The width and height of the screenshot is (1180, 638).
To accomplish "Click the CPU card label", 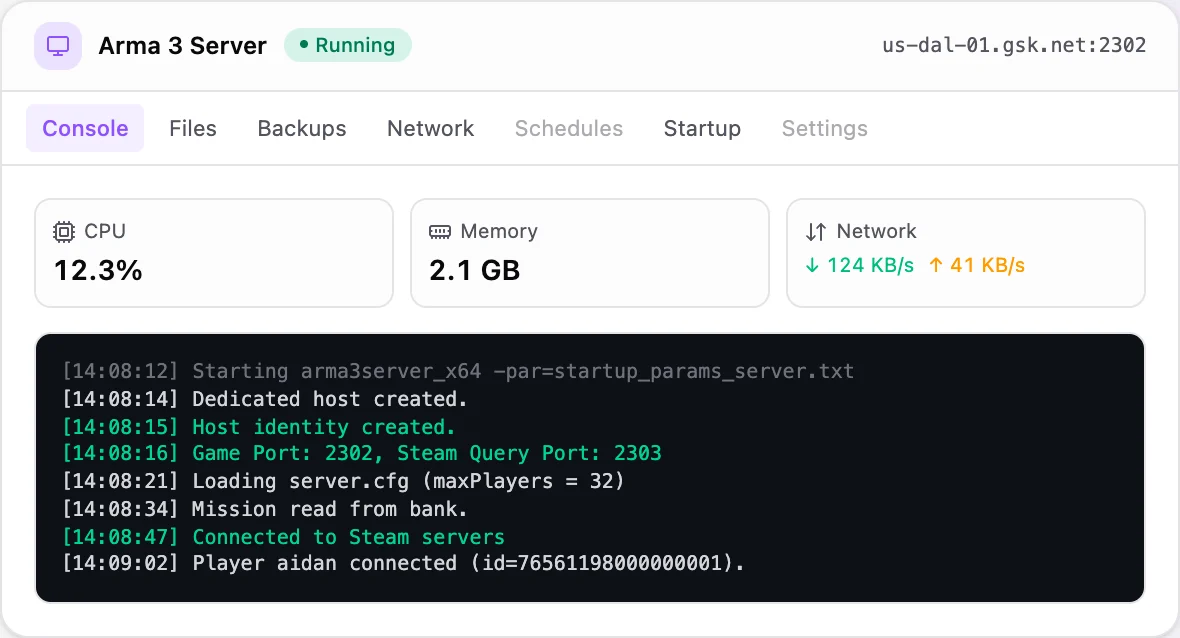I will point(105,231).
